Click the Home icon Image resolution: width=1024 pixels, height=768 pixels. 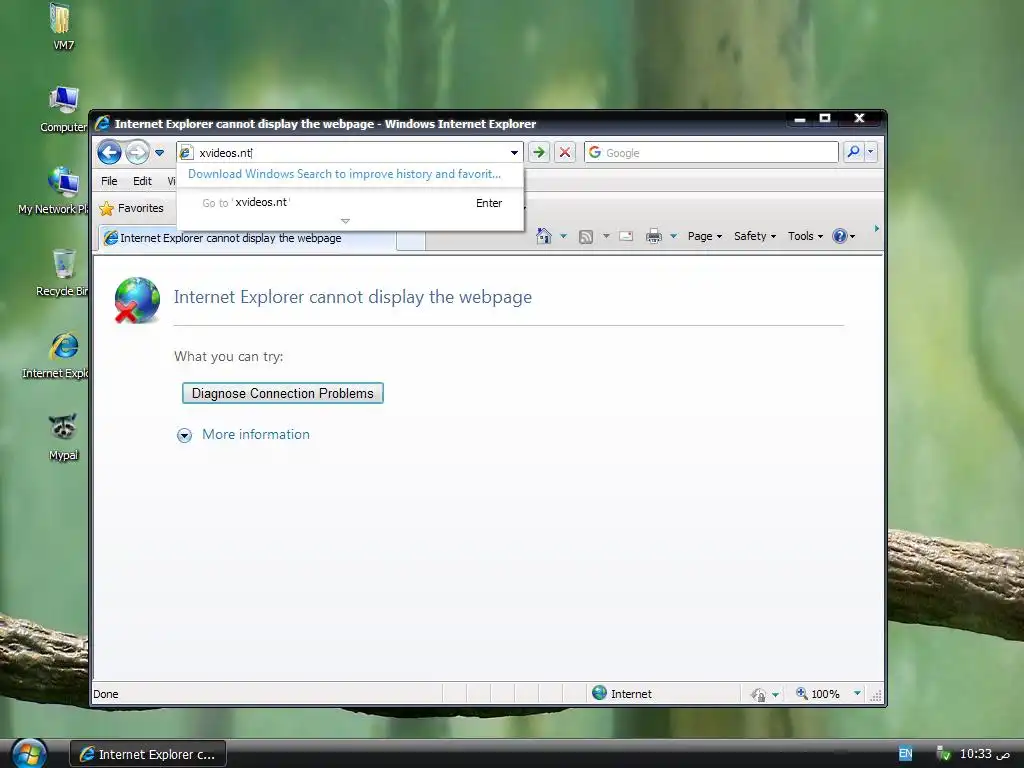543,236
